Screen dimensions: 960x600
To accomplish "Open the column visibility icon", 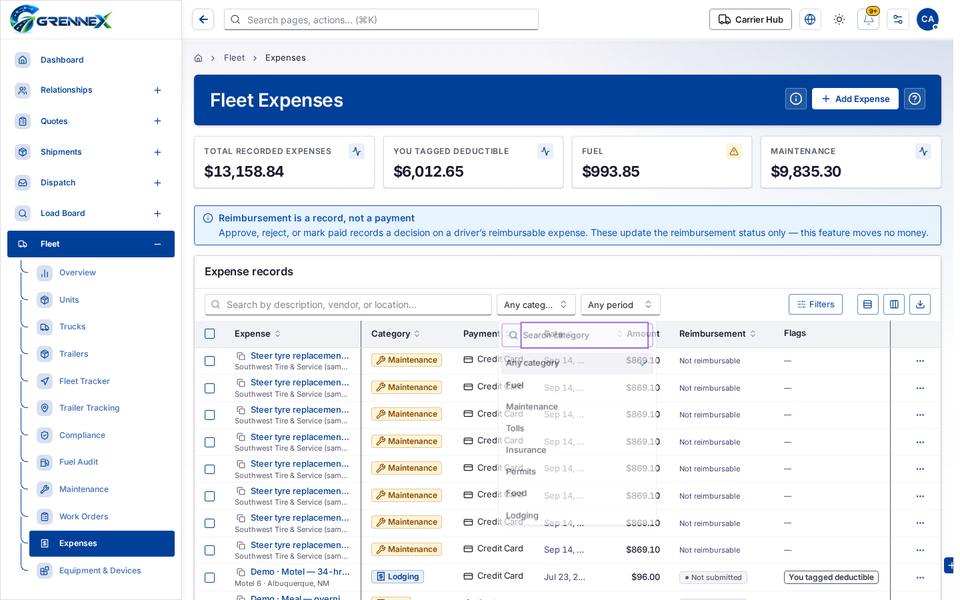I will 894,304.
